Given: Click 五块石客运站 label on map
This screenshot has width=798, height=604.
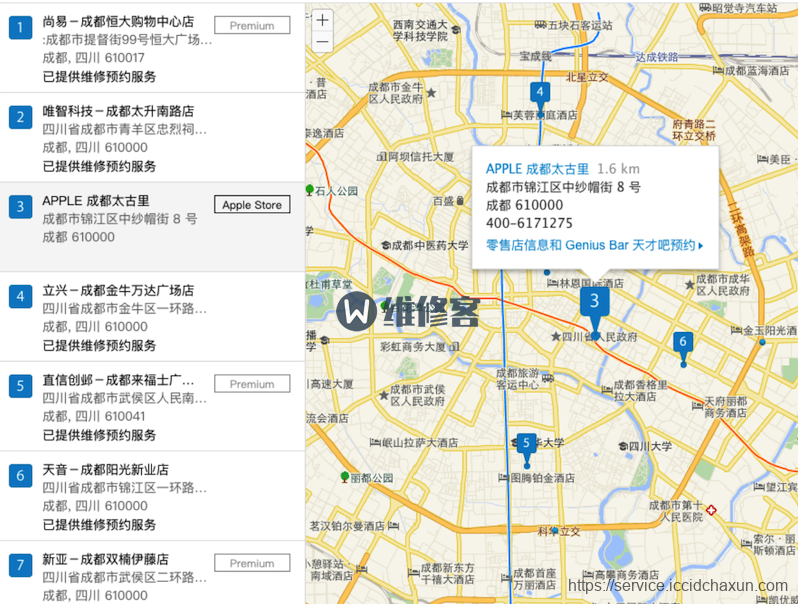Looking at the screenshot, I should (580, 25).
